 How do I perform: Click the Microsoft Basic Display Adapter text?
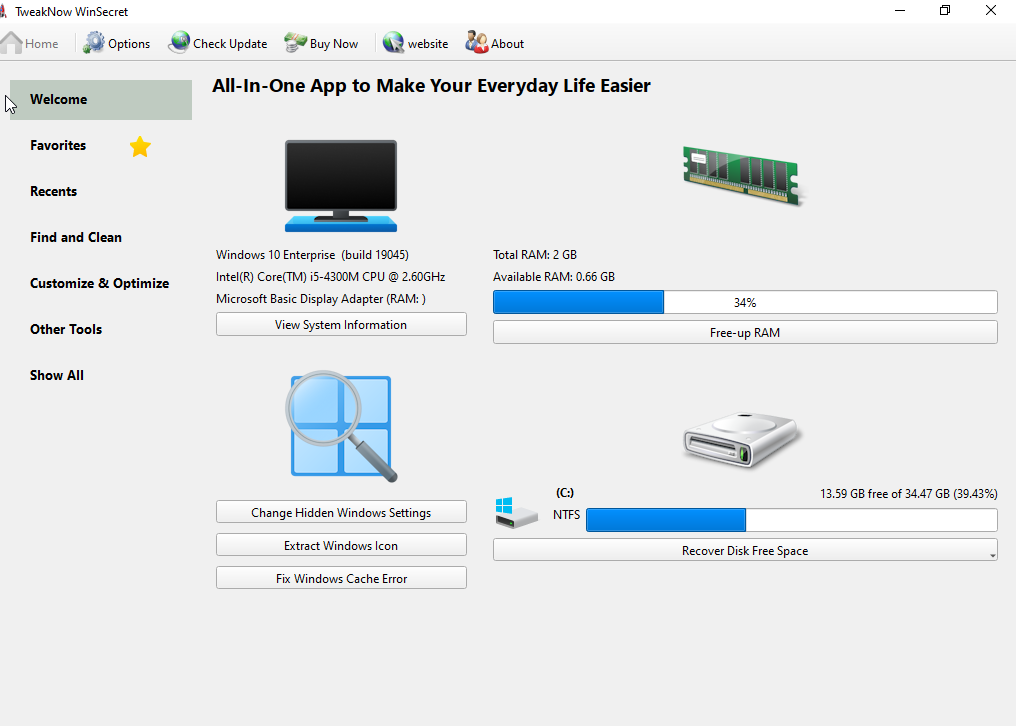click(321, 299)
